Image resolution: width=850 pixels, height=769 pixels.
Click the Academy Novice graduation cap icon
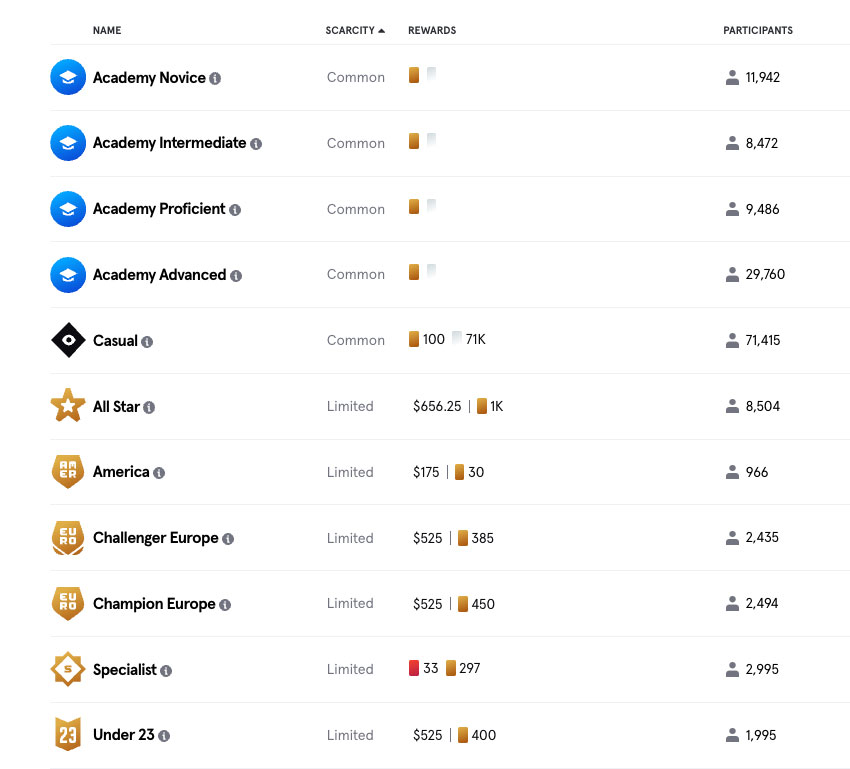(68, 77)
